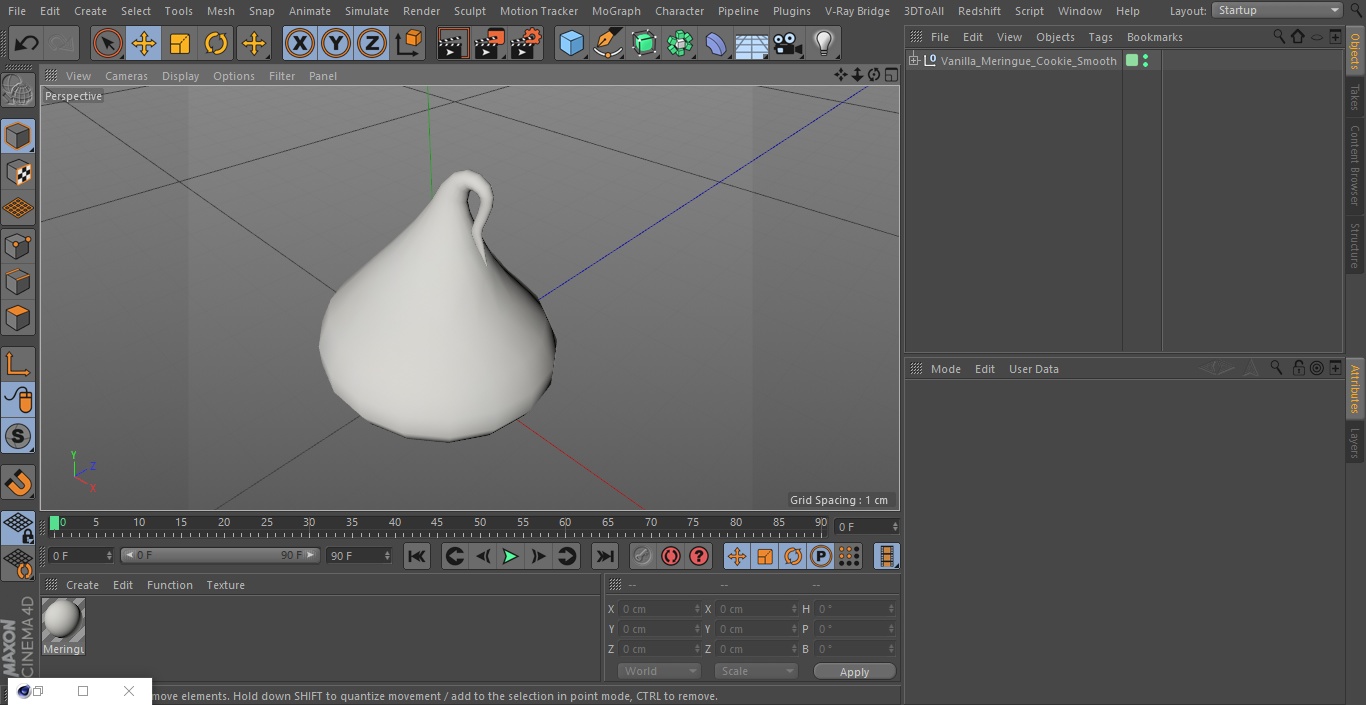Screen dimensions: 1366x705
Task: Switch to Texture mode checkered cube
Action: coord(18,172)
